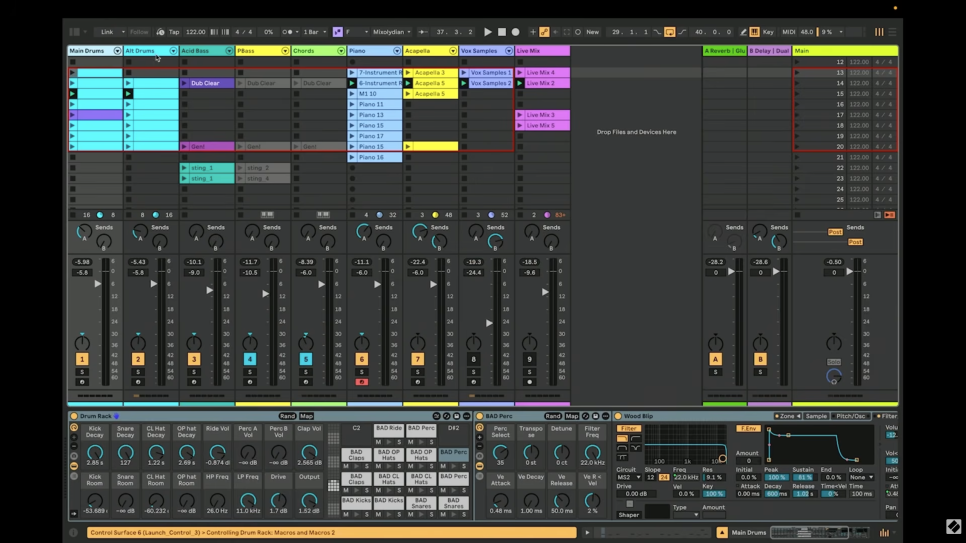Image resolution: width=966 pixels, height=543 pixels.
Task: Click the Tap tempo button
Action: [174, 32]
